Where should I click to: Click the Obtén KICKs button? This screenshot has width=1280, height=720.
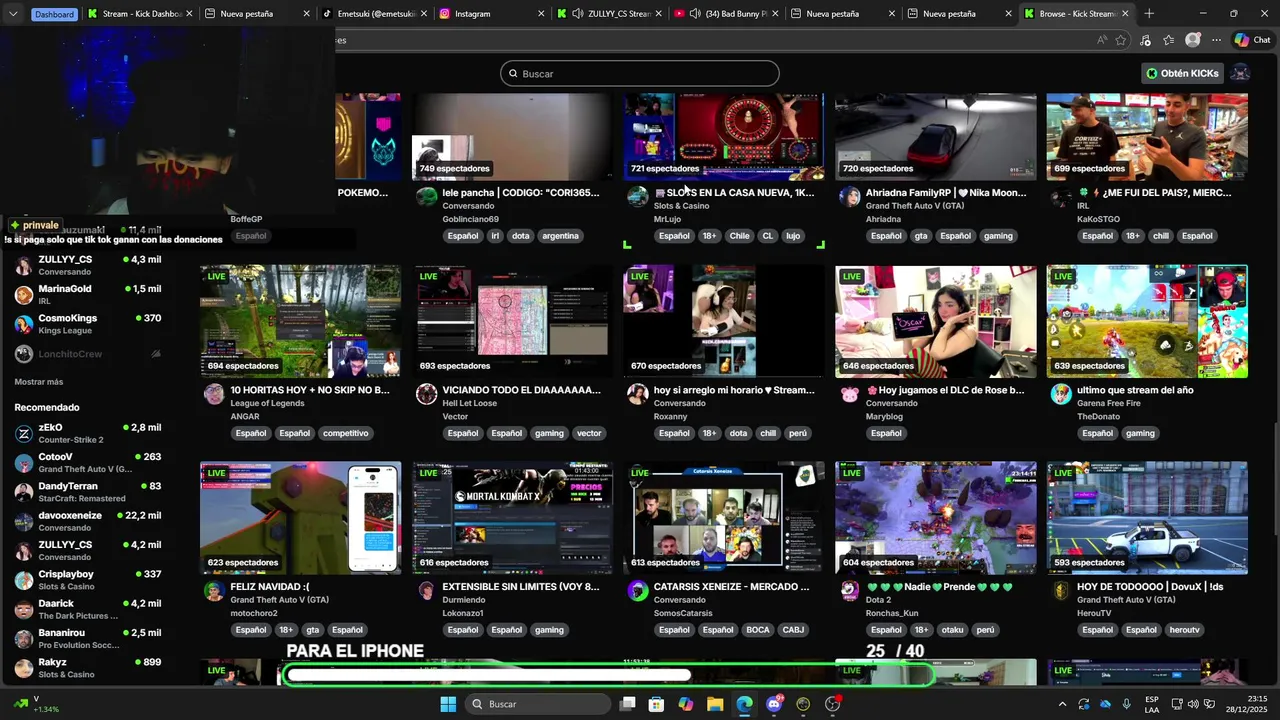coord(1183,73)
